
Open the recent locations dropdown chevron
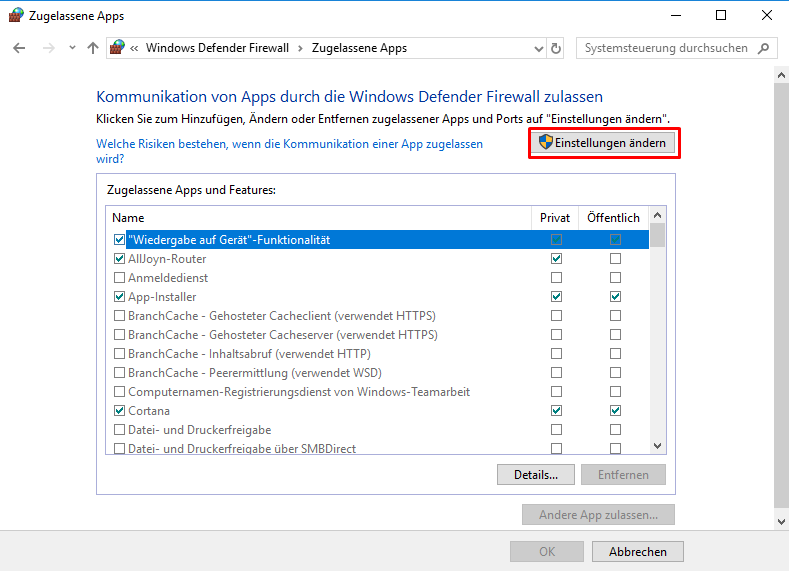(x=72, y=48)
